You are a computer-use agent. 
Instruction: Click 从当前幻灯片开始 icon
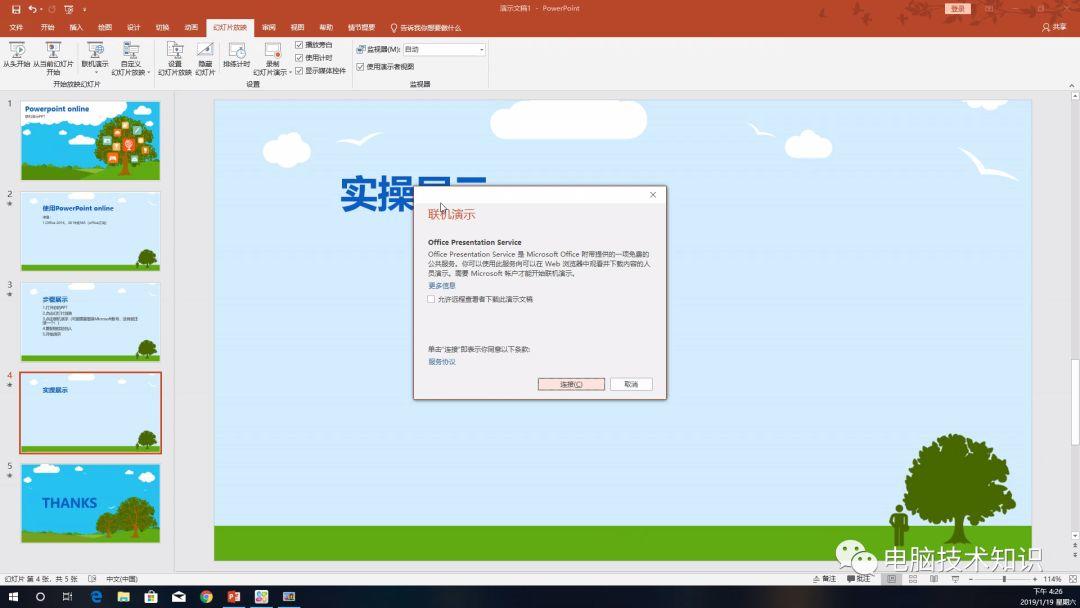coord(53,58)
